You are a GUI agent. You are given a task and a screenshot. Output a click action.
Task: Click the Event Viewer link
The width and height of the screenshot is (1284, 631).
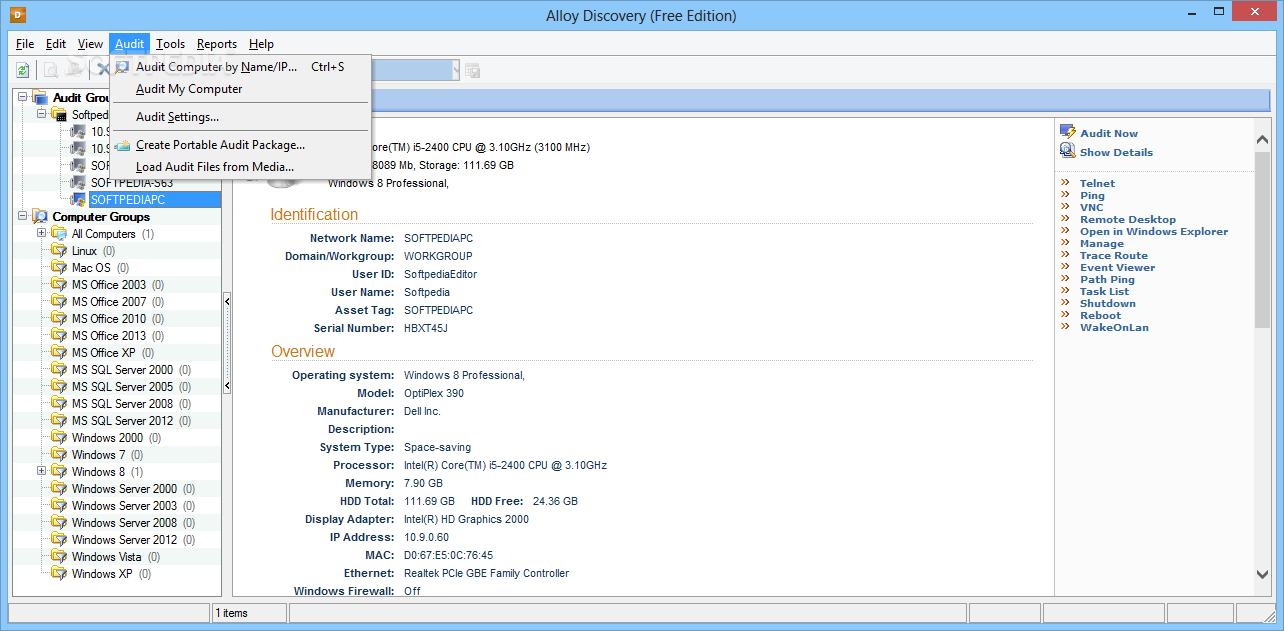click(1117, 268)
